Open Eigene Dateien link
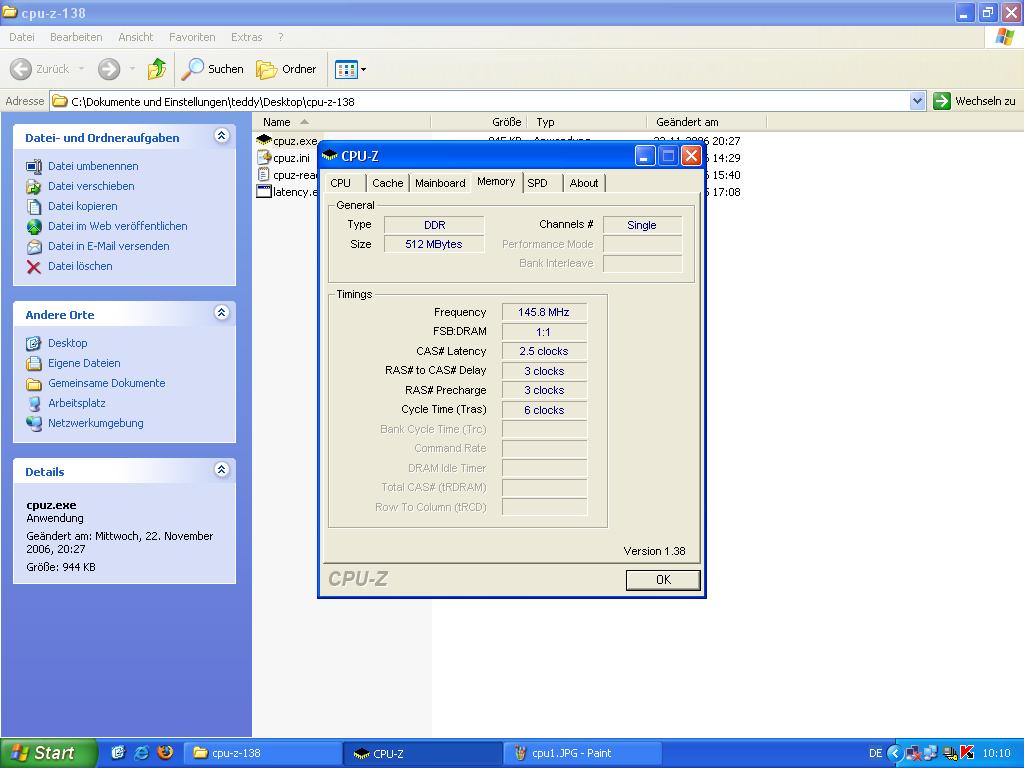The width and height of the screenshot is (1024, 768). click(84, 363)
